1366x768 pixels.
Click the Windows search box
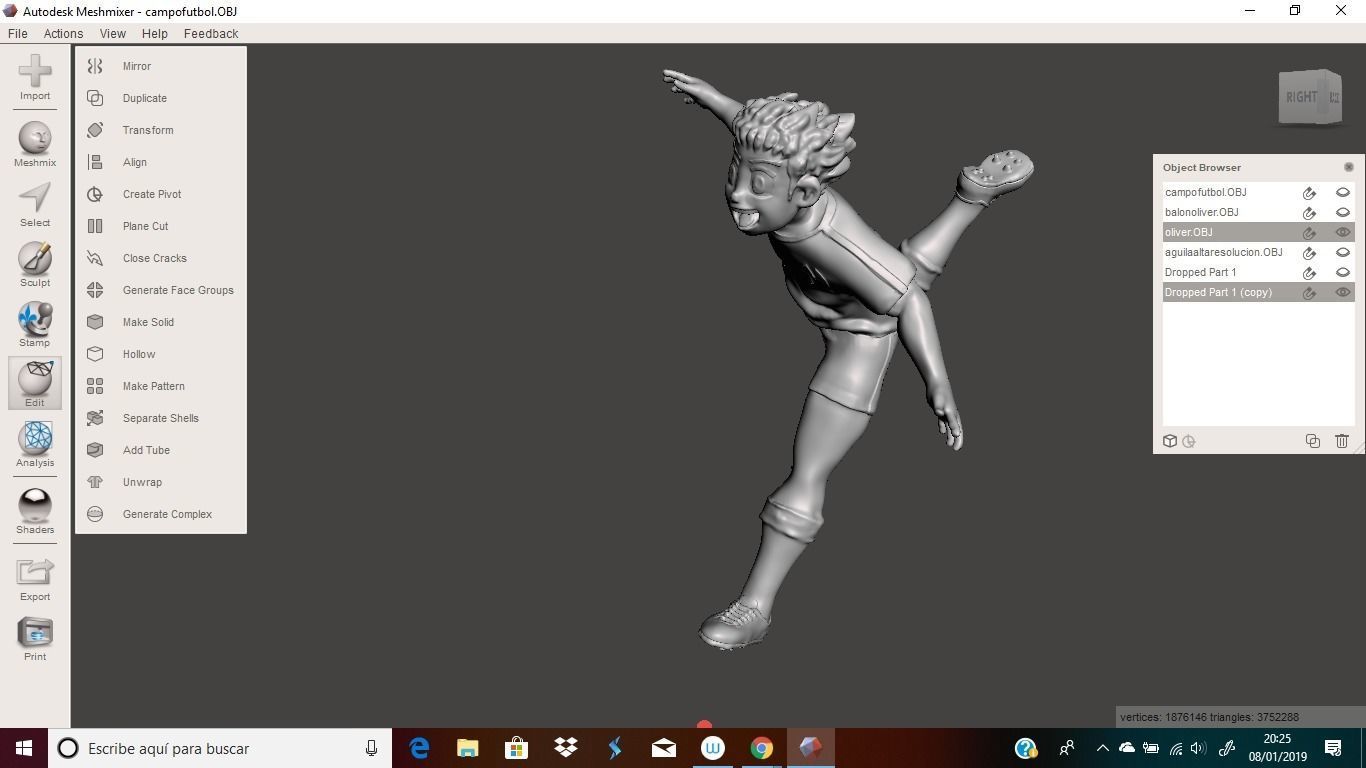[x=220, y=748]
